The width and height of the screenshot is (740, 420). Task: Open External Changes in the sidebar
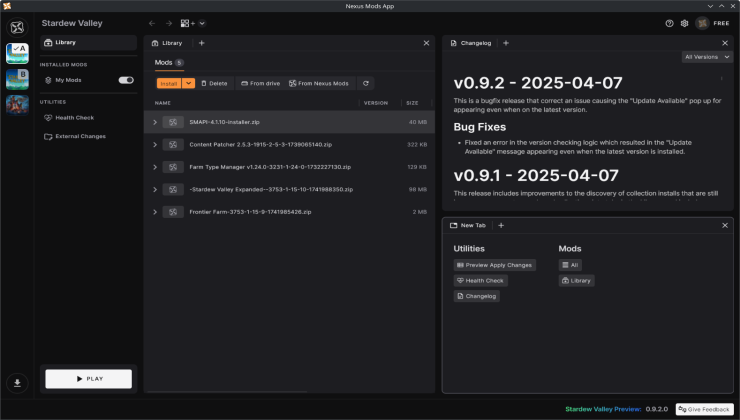[80, 136]
